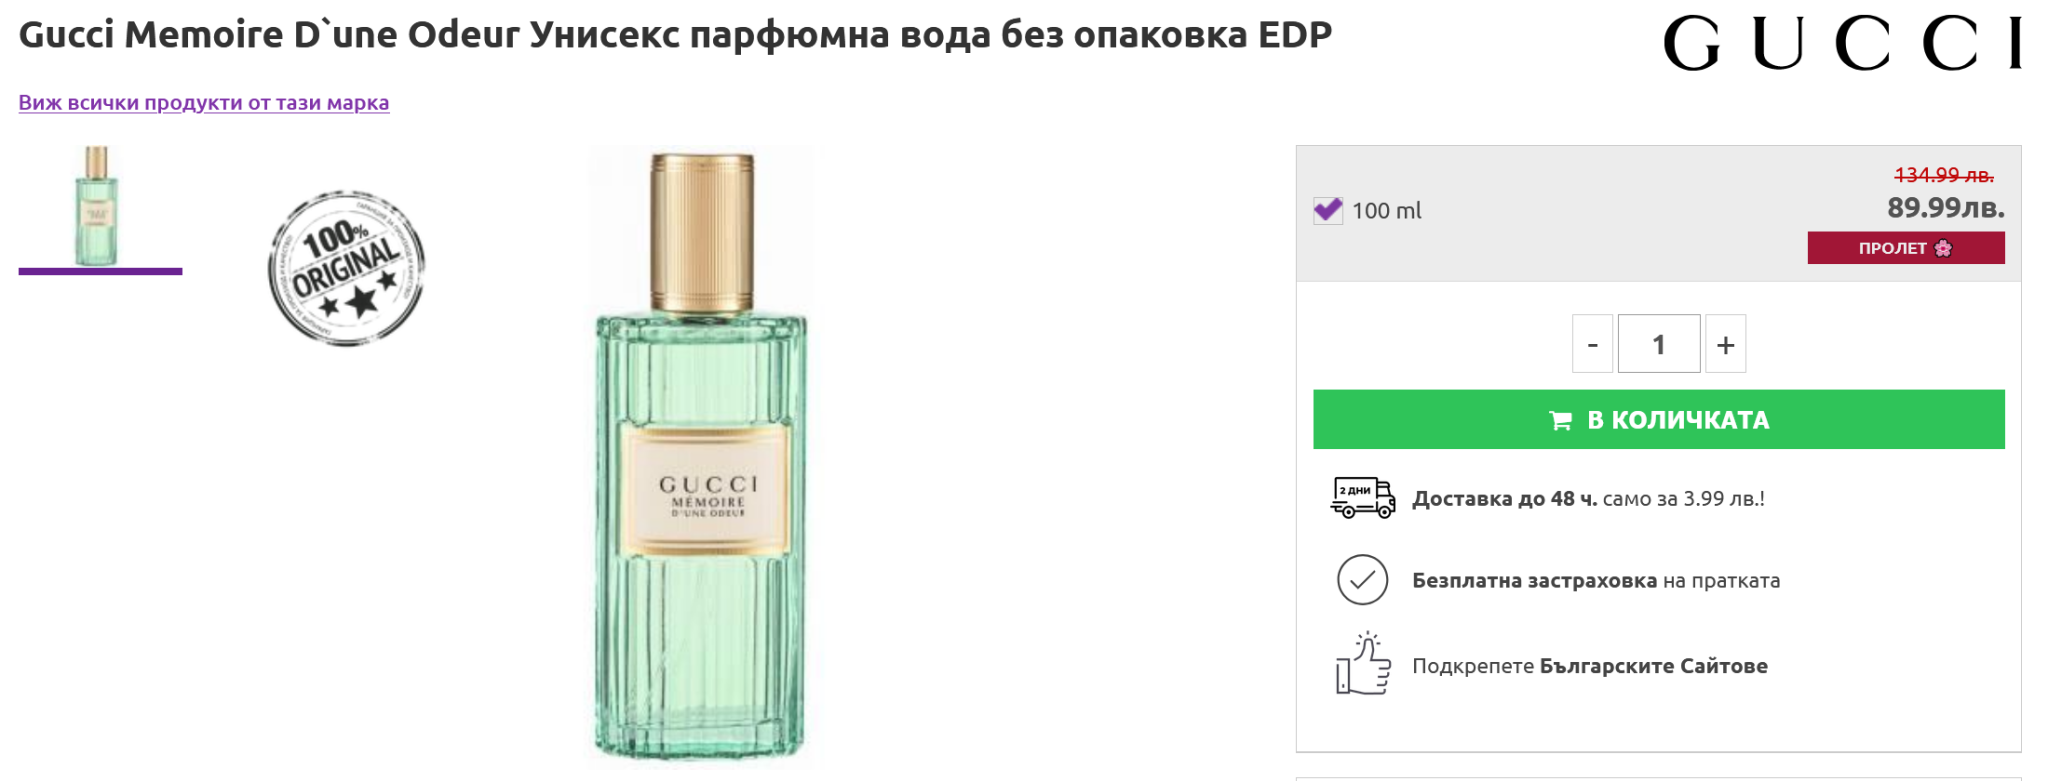This screenshot has width=2048, height=781.
Task: Click the 100% Original stamp badge
Action: click(x=346, y=268)
